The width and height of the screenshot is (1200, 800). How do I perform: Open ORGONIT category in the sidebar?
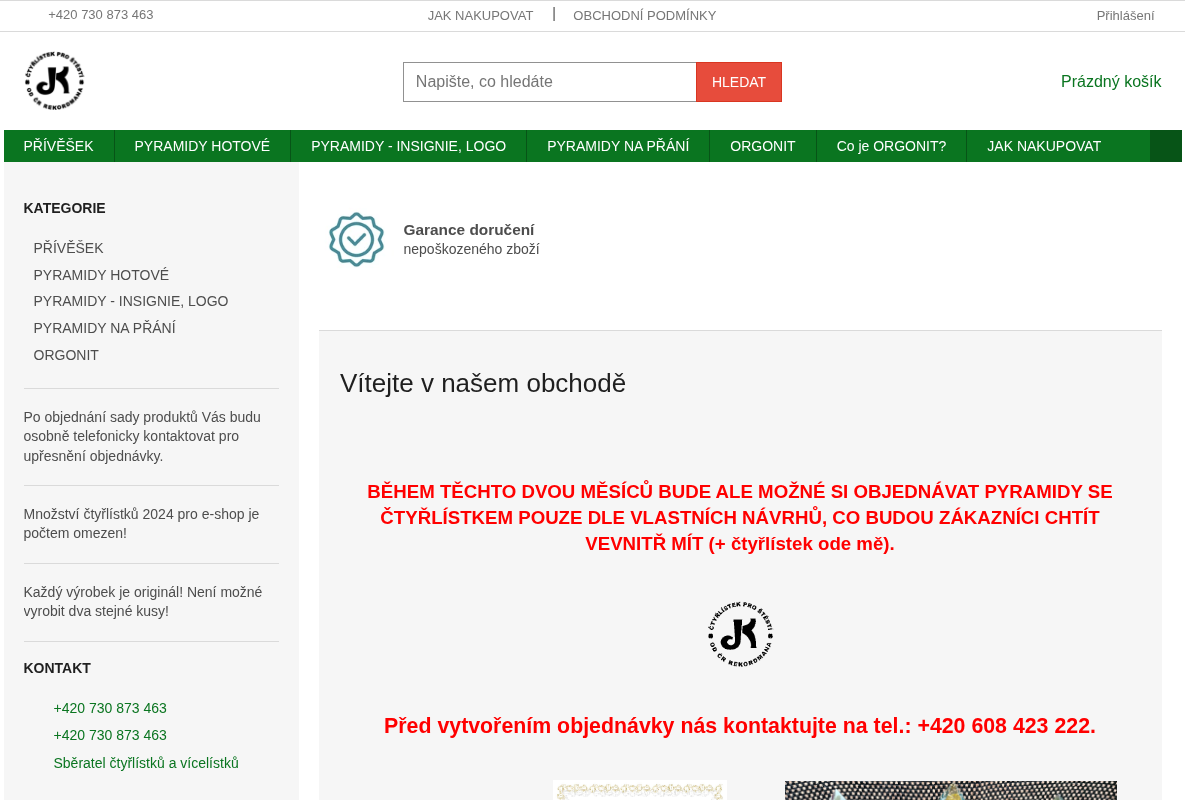point(66,355)
